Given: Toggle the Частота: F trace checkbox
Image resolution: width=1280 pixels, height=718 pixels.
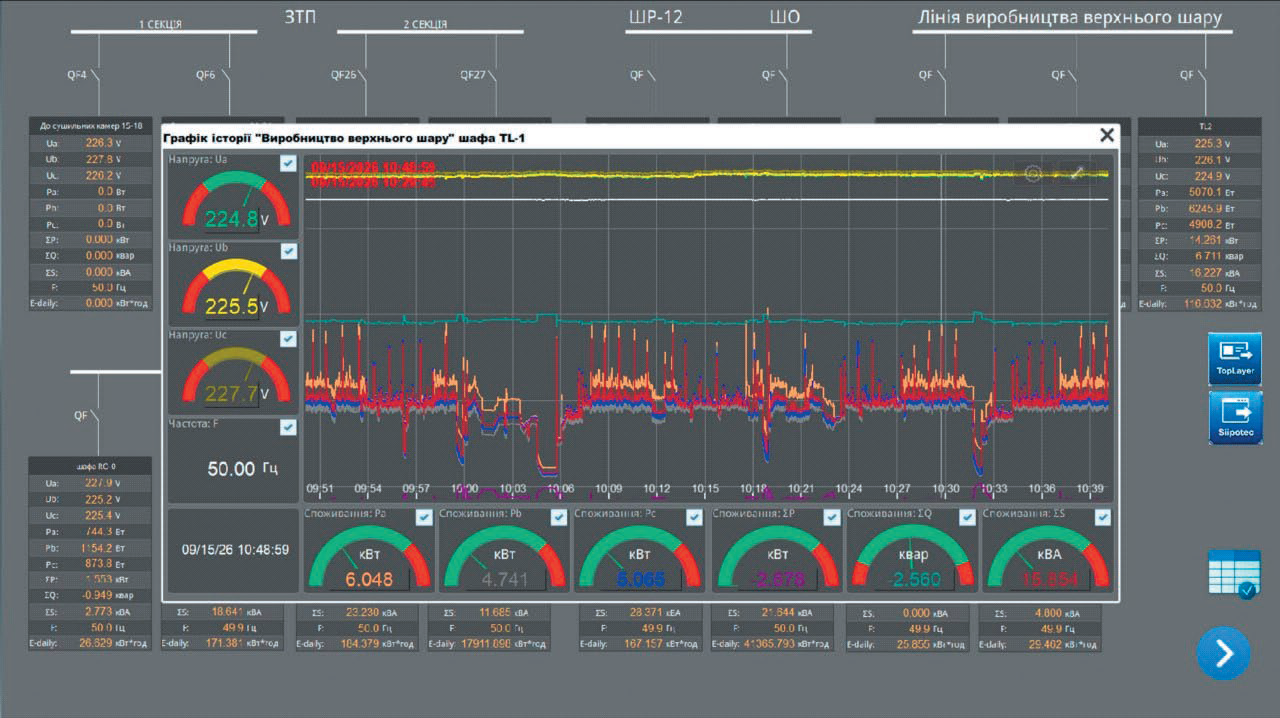Looking at the screenshot, I should coord(288,427).
